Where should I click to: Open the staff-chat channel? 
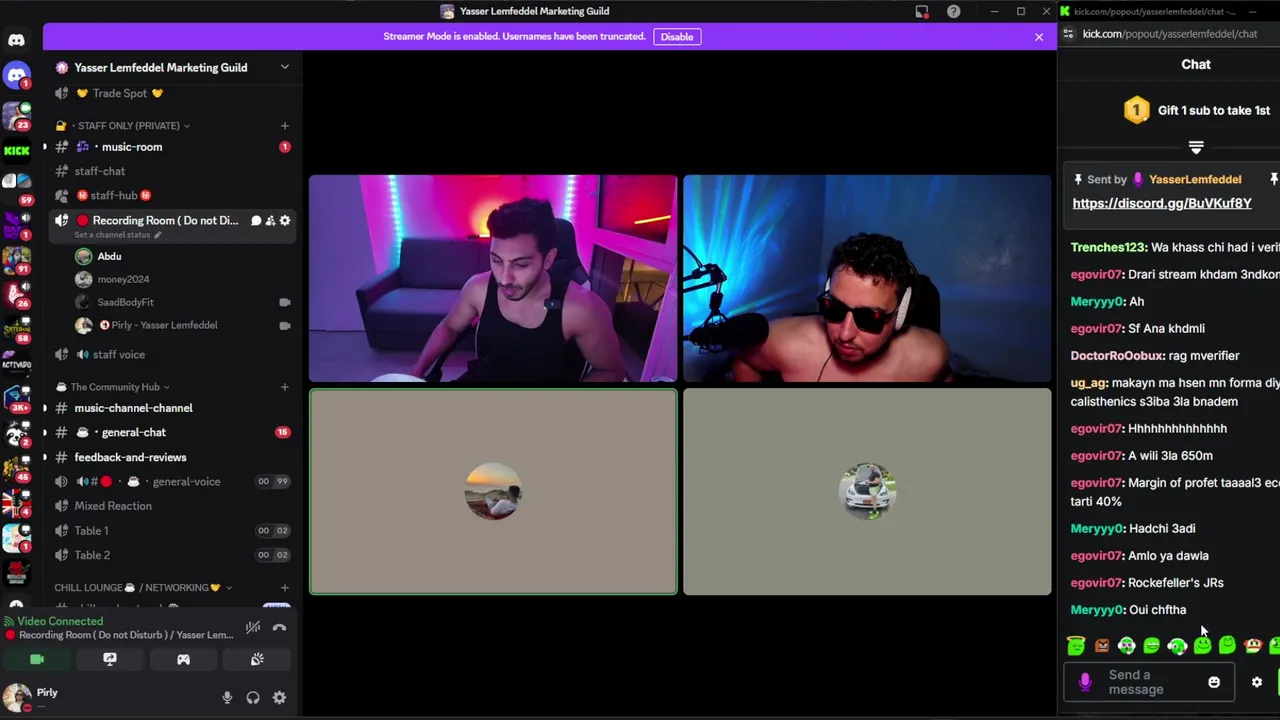(x=170, y=172)
